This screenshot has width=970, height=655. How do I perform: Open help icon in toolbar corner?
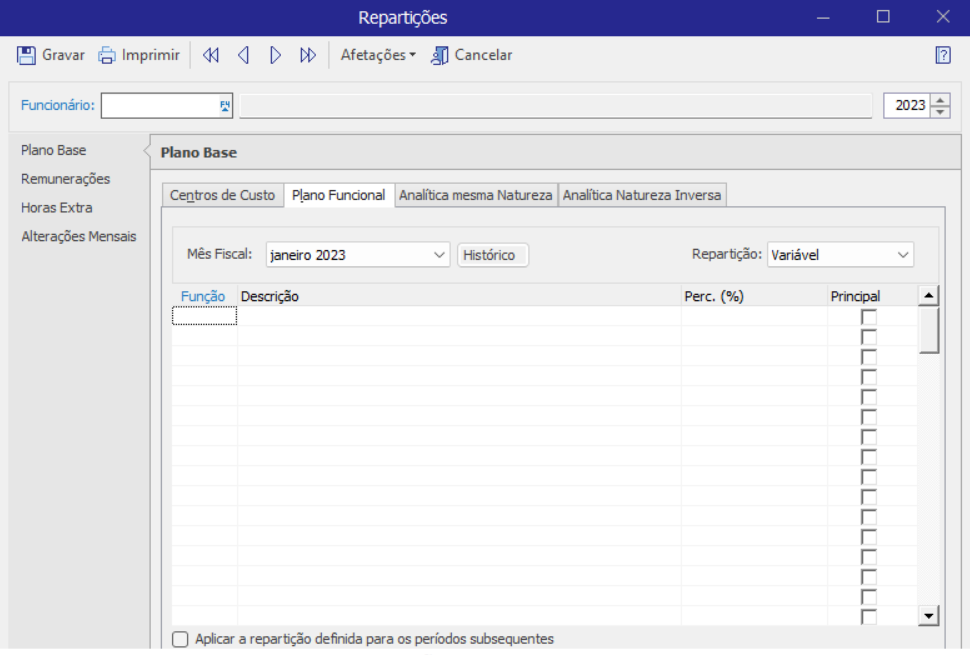942,56
